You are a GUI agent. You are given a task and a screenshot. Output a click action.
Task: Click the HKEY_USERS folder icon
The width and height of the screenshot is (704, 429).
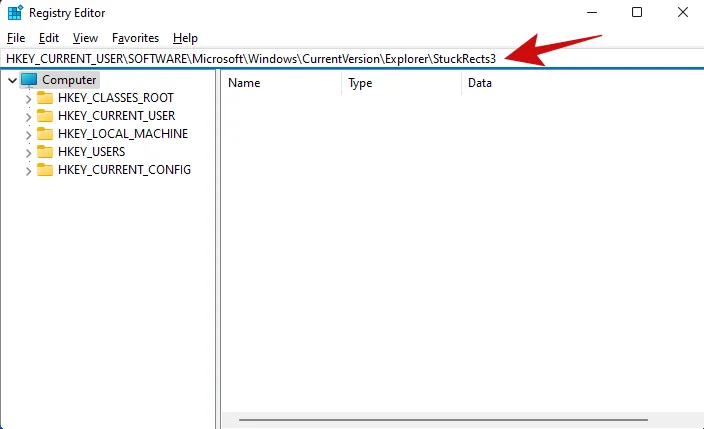[x=45, y=152]
